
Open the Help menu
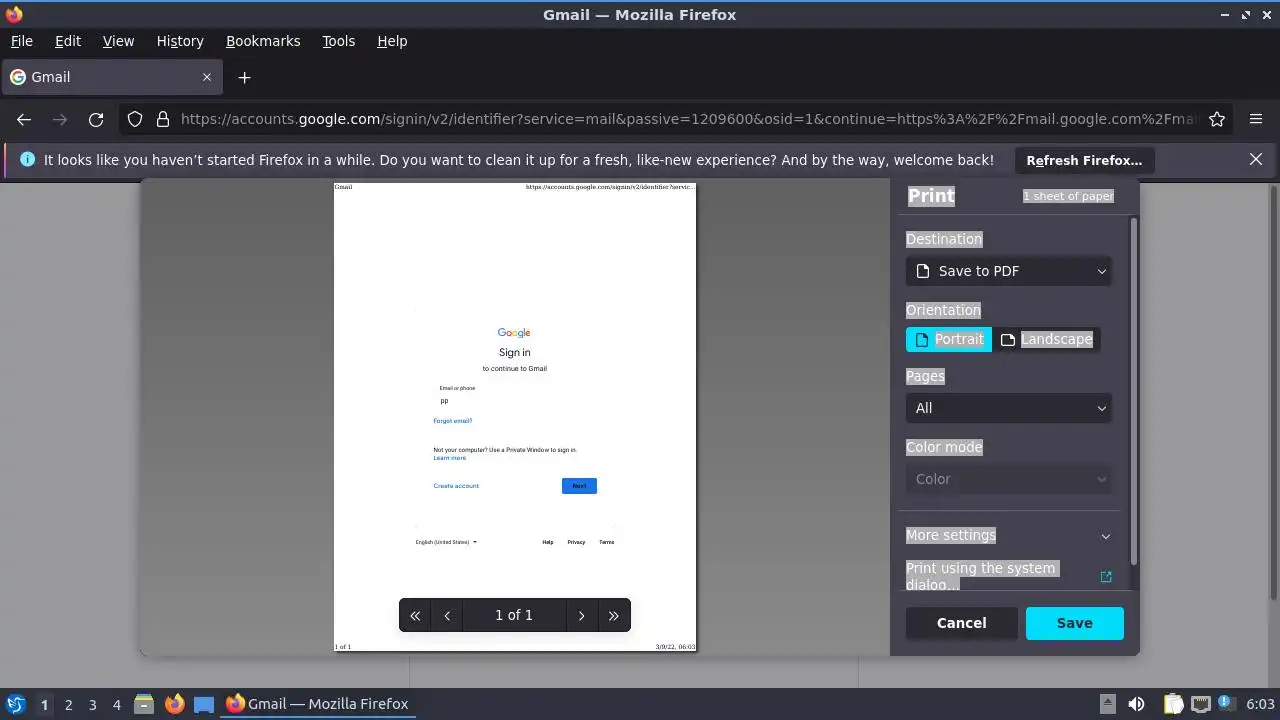392,41
